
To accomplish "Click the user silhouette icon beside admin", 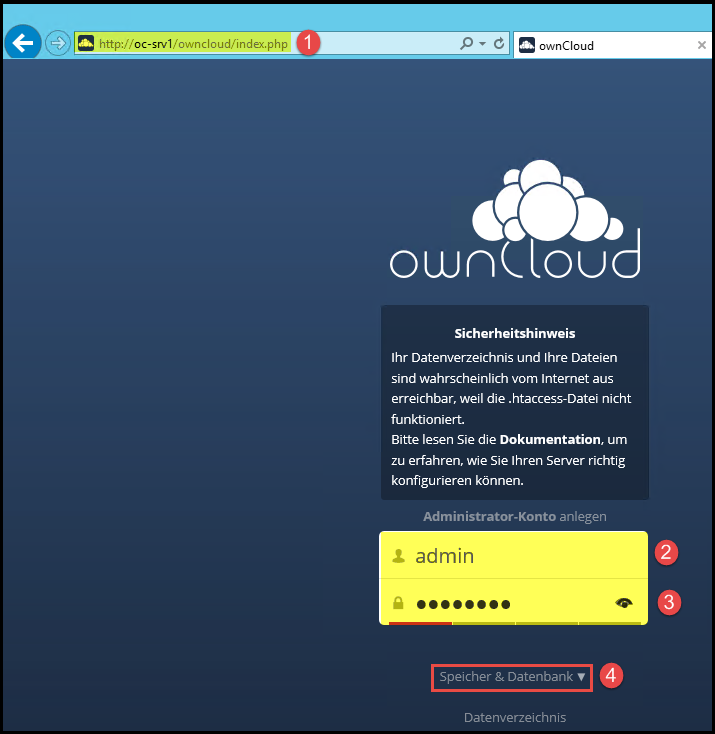I will coord(398,556).
